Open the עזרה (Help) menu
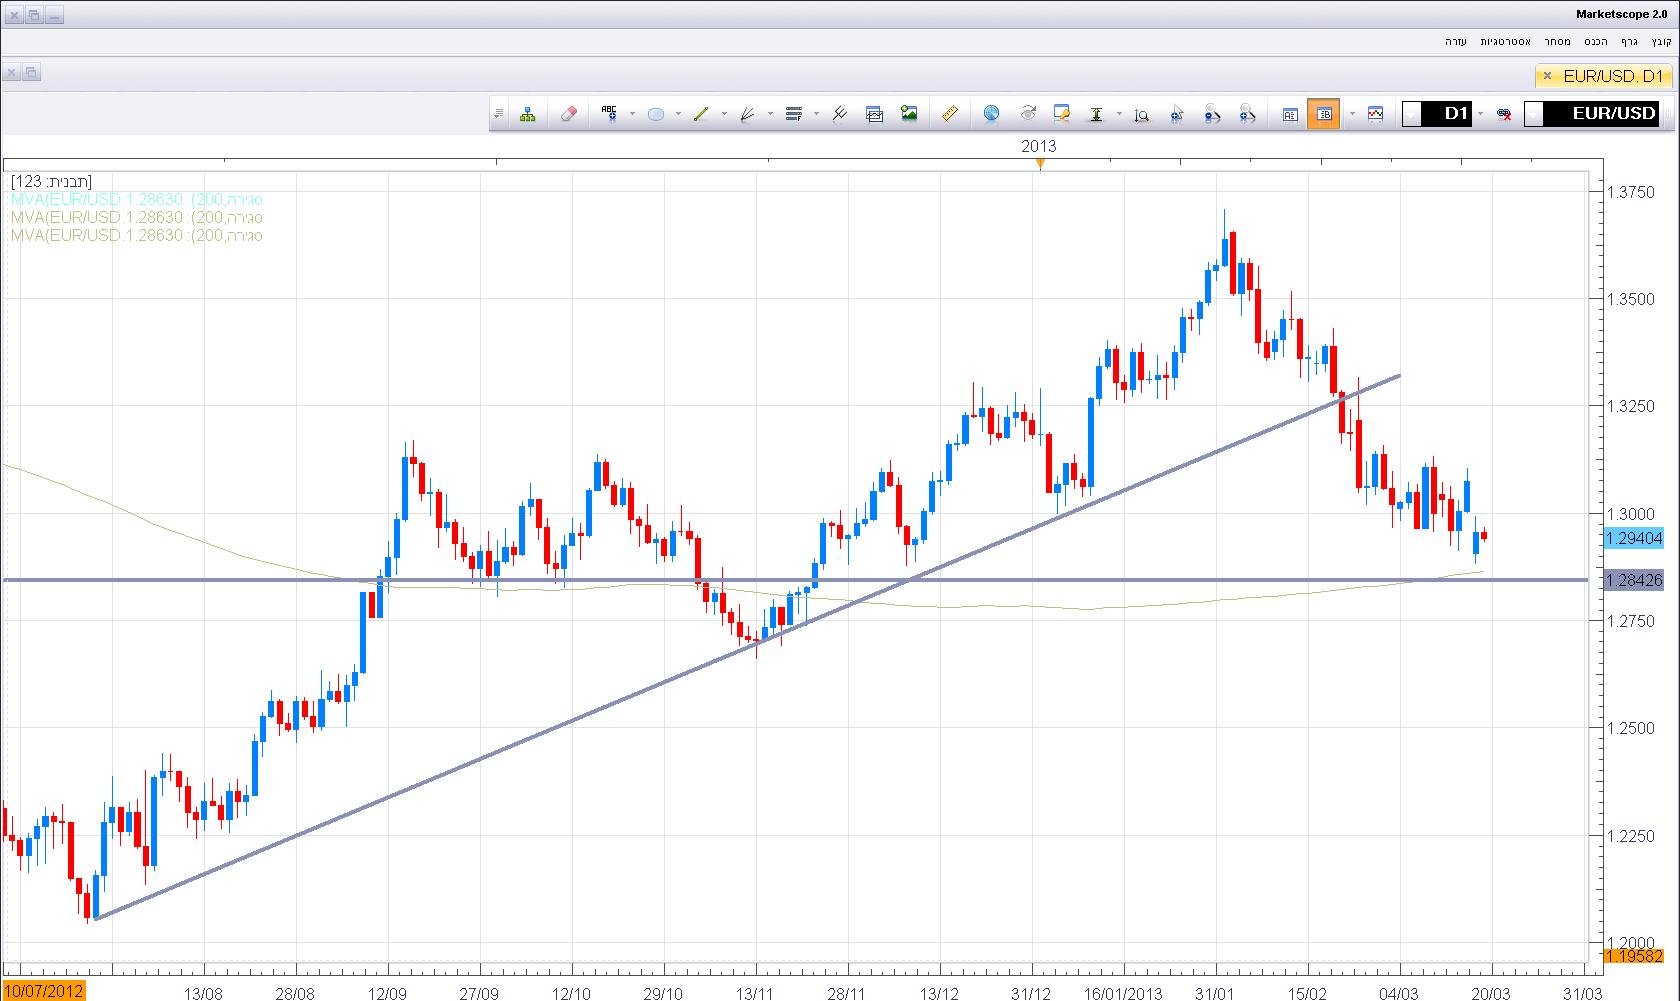 [x=1455, y=41]
